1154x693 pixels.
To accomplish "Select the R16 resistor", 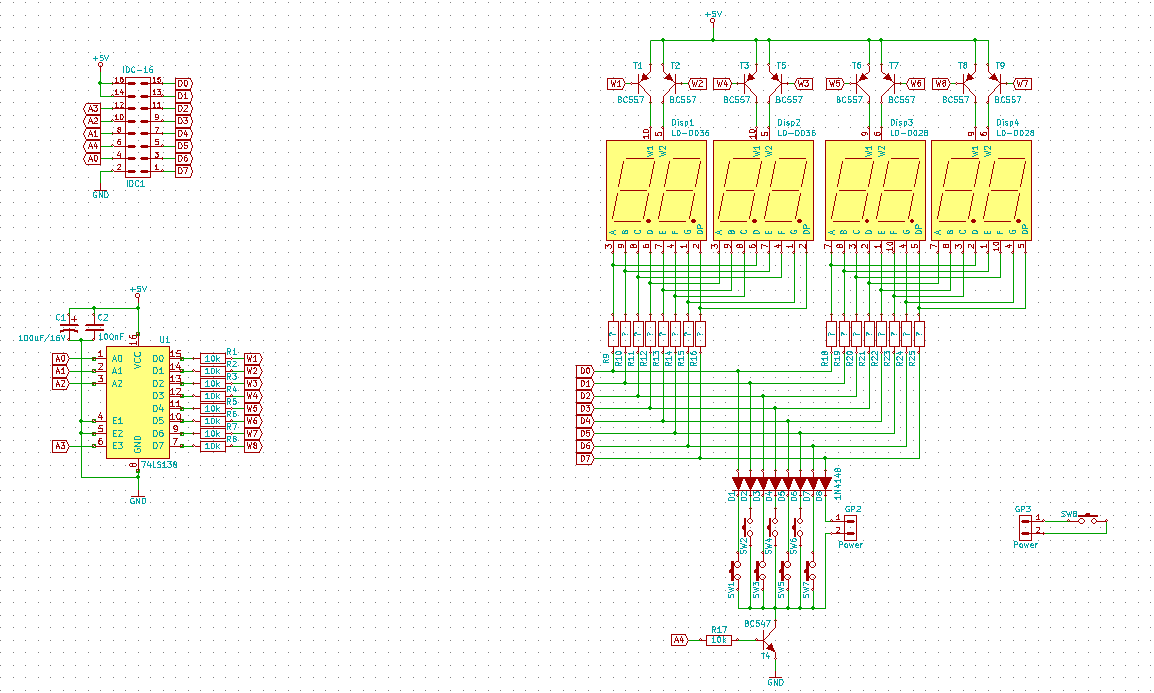I will [700, 334].
